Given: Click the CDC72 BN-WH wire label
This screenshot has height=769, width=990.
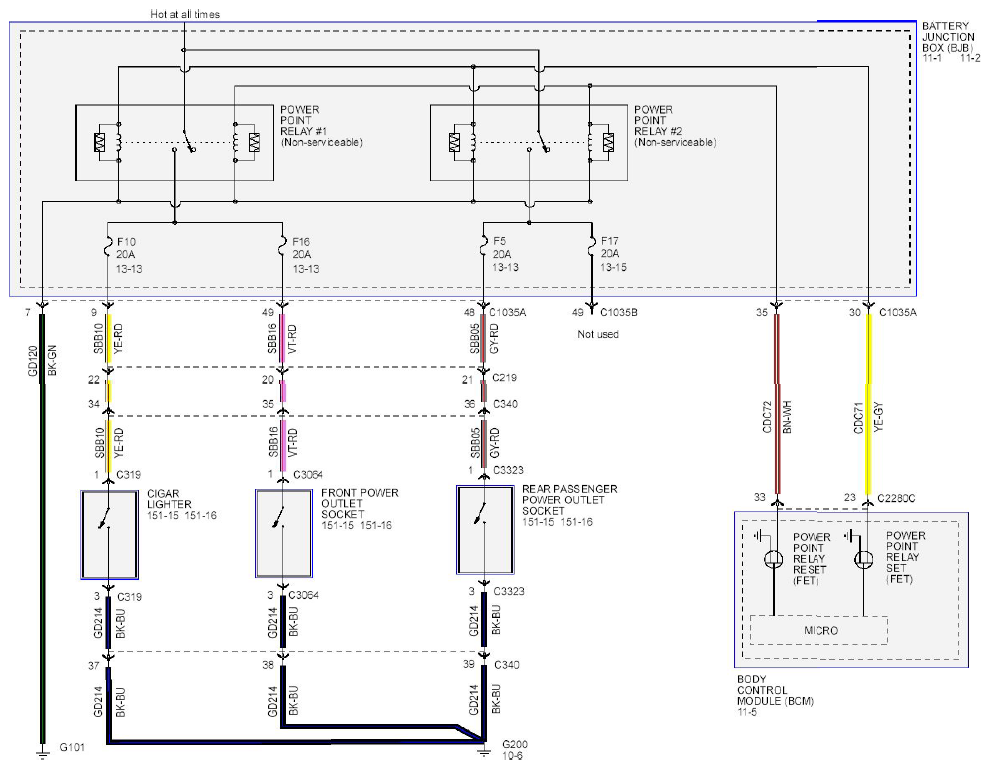Looking at the screenshot, I should (777, 417).
